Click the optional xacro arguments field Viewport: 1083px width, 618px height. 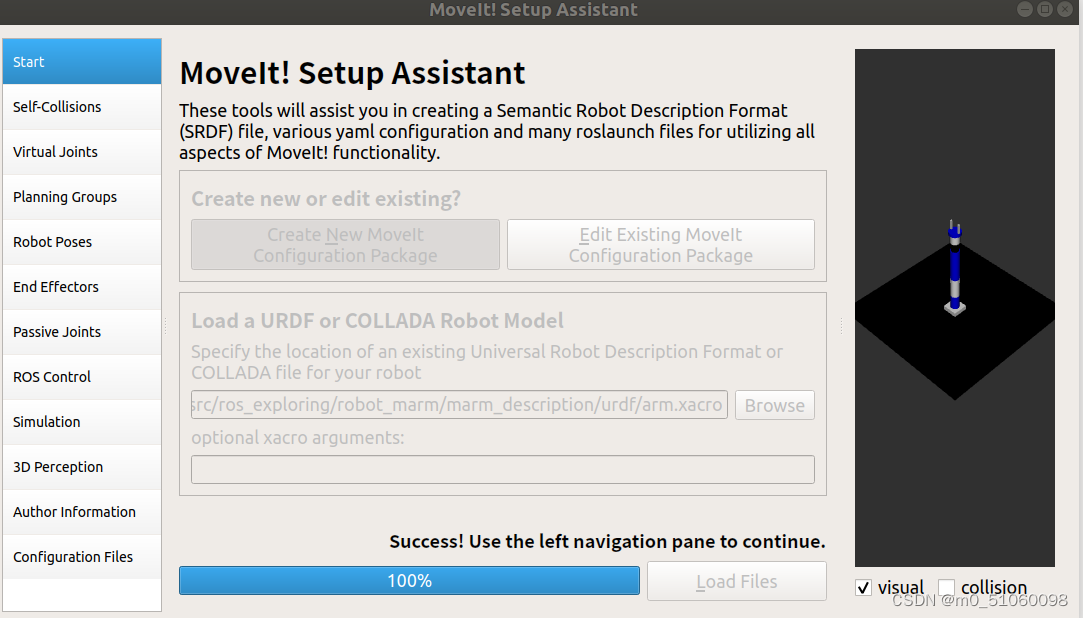click(502, 469)
